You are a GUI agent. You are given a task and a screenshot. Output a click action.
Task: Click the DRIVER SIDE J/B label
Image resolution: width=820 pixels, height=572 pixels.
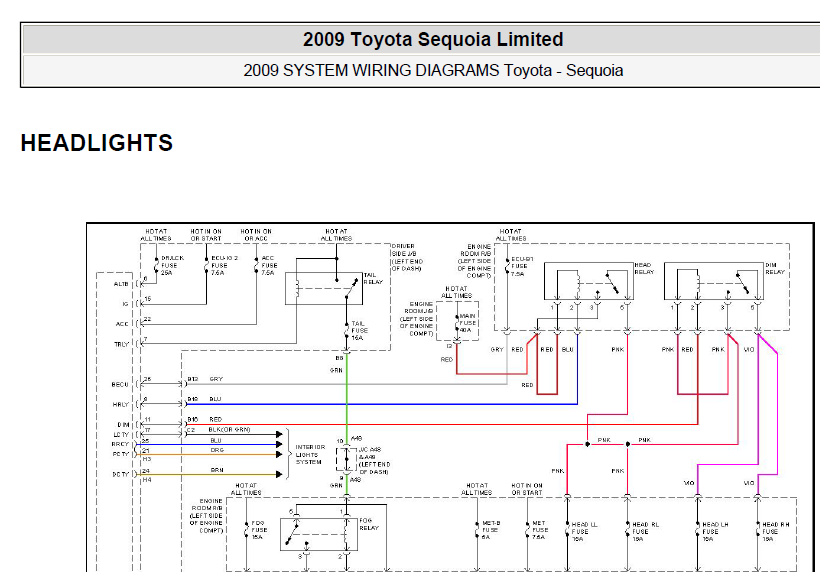click(407, 257)
